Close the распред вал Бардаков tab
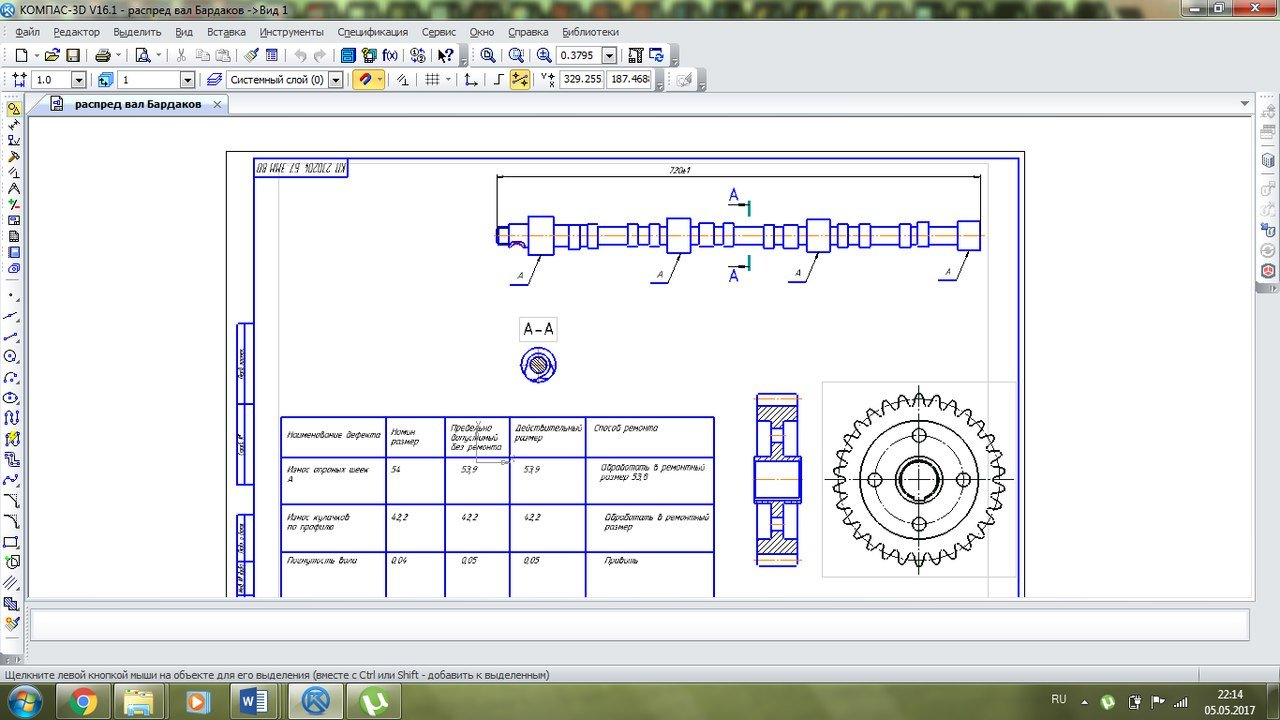Screen dimensions: 1280x720 click(218, 104)
